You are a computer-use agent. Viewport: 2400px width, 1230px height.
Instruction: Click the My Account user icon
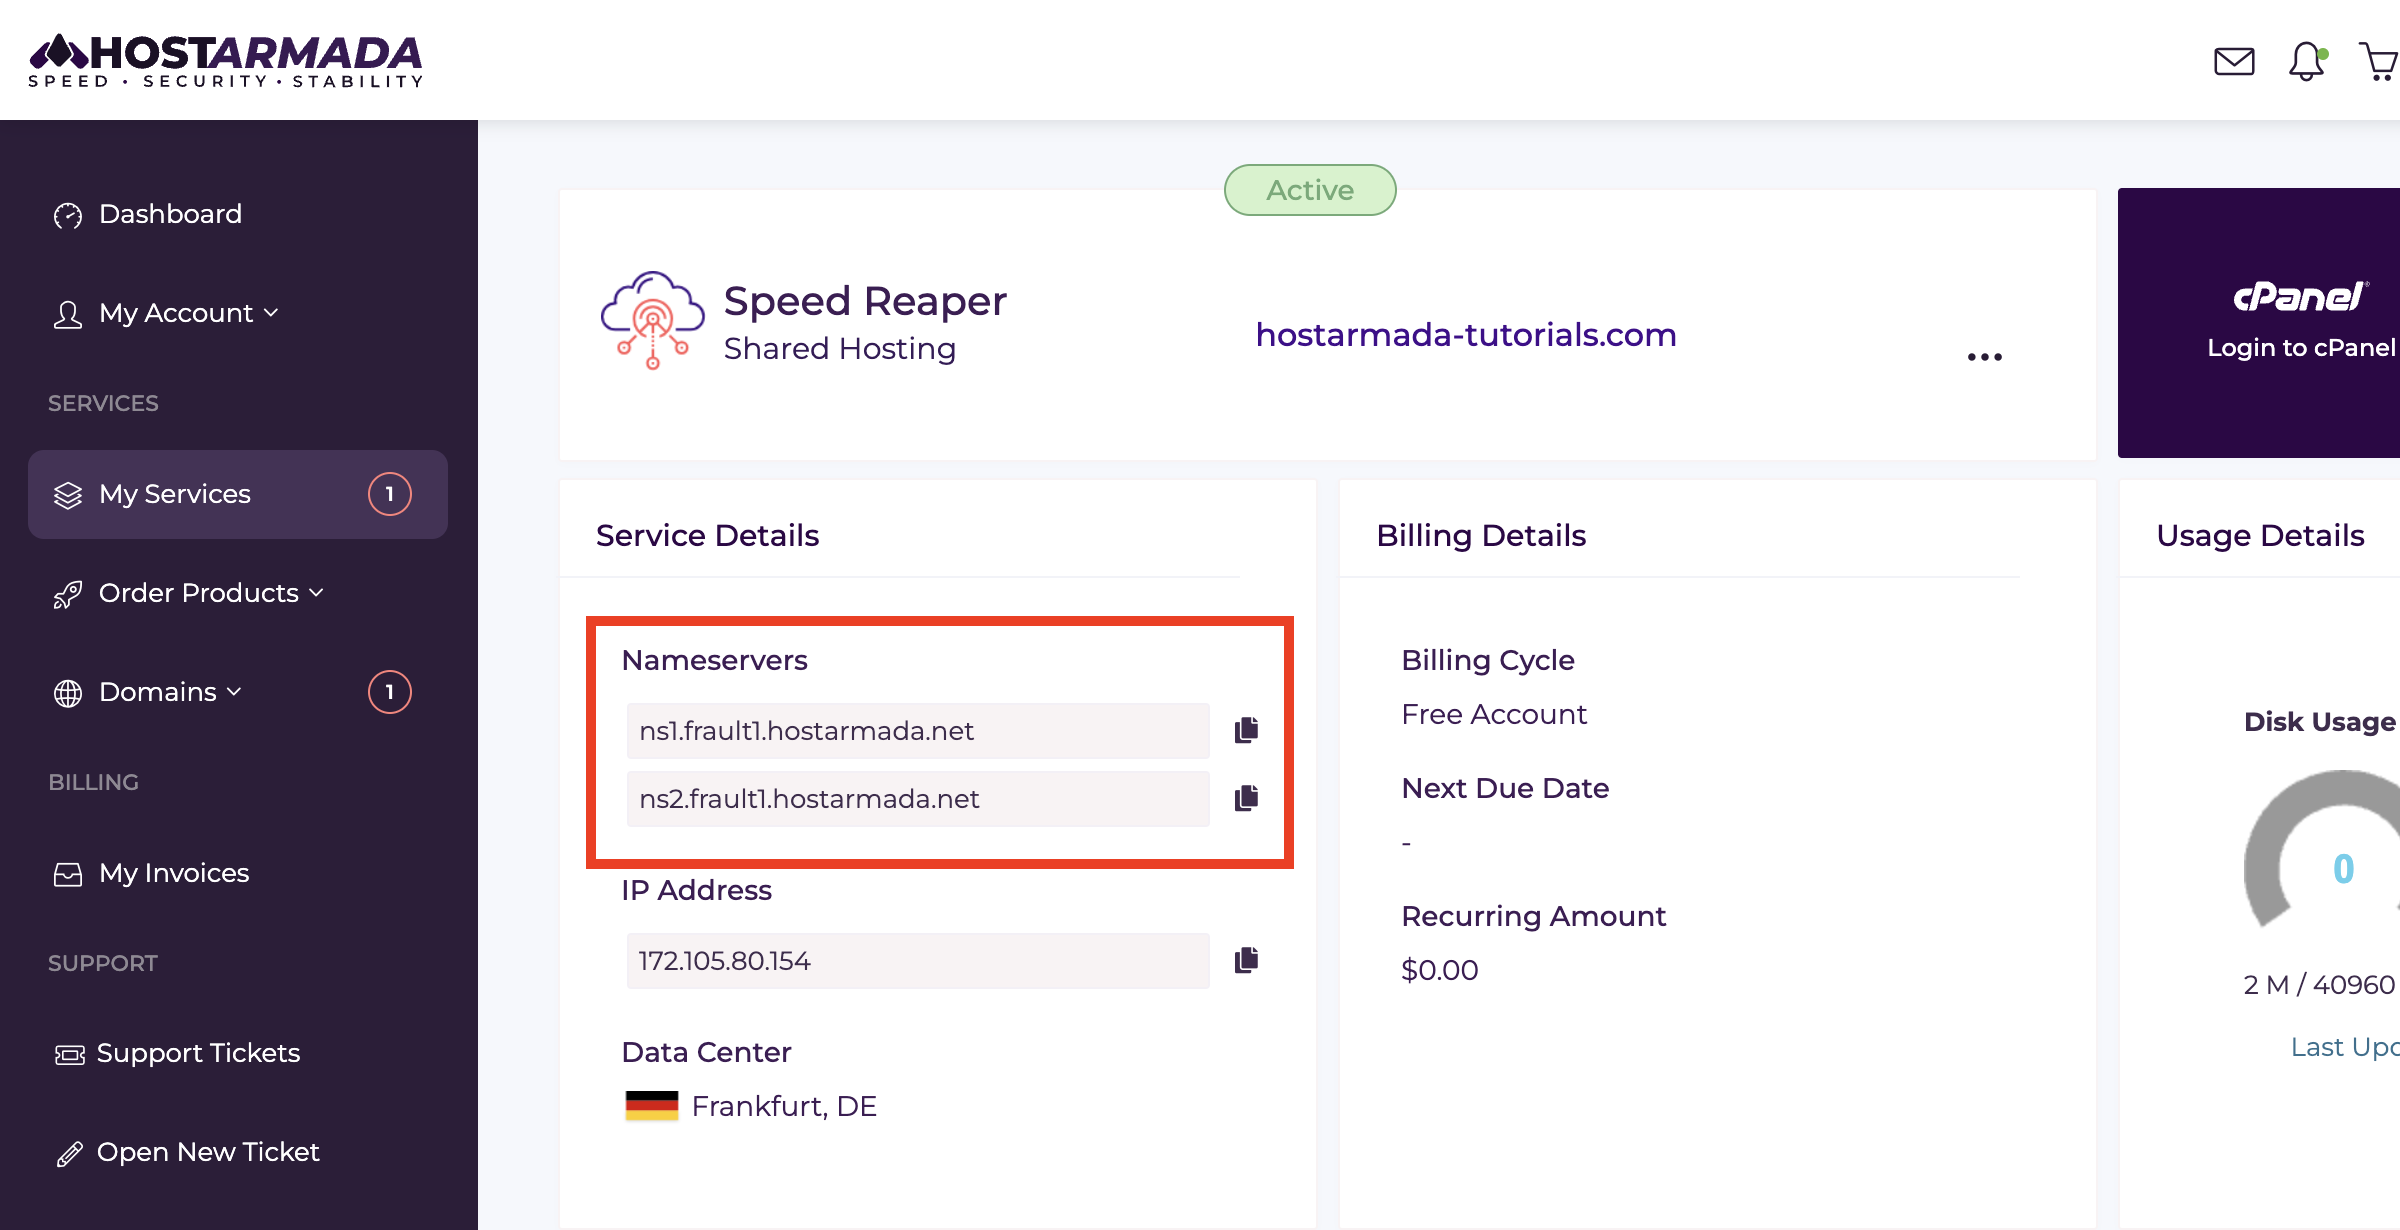(x=68, y=314)
